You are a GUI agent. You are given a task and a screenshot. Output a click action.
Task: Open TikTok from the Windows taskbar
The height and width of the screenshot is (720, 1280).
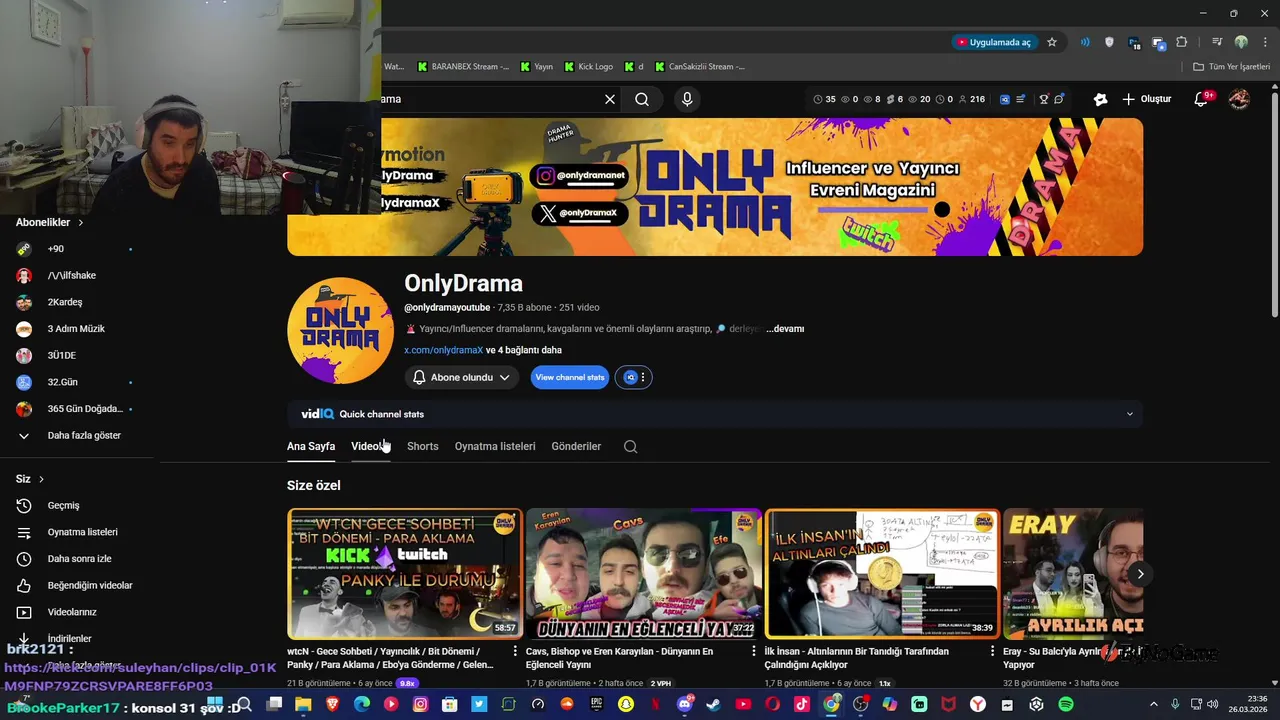click(802, 704)
